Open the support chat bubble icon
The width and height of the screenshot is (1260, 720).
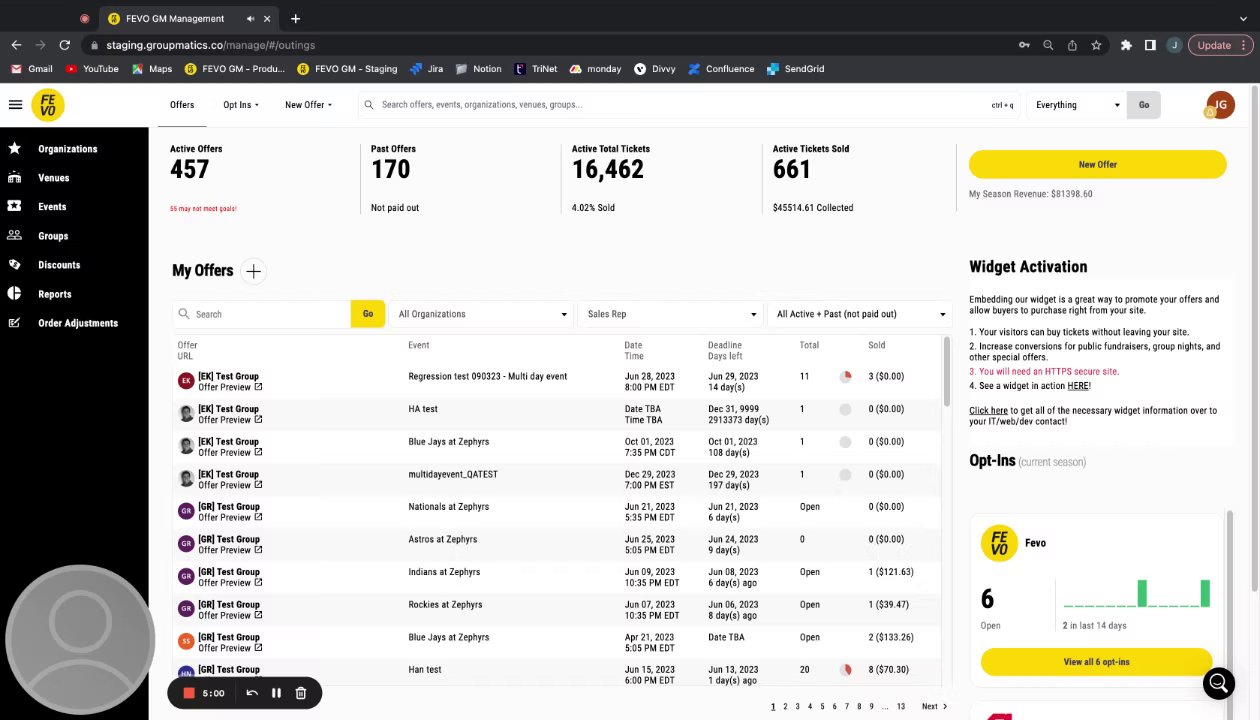point(1218,683)
